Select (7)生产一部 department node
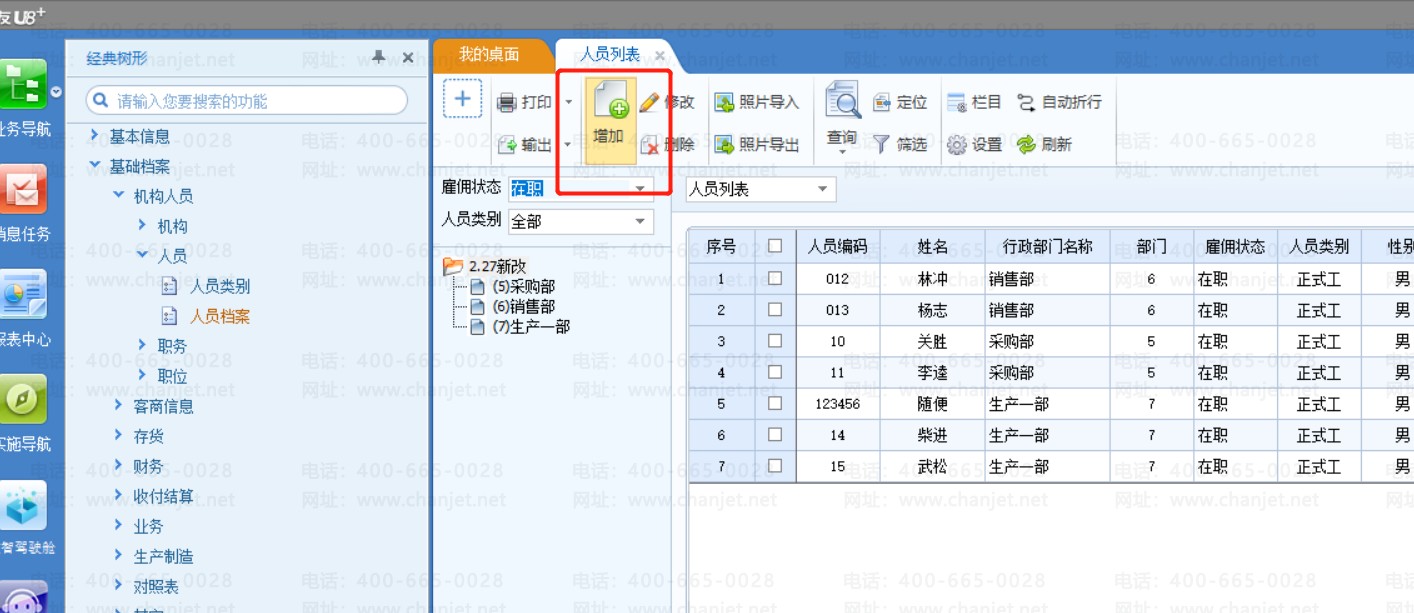 [531, 326]
